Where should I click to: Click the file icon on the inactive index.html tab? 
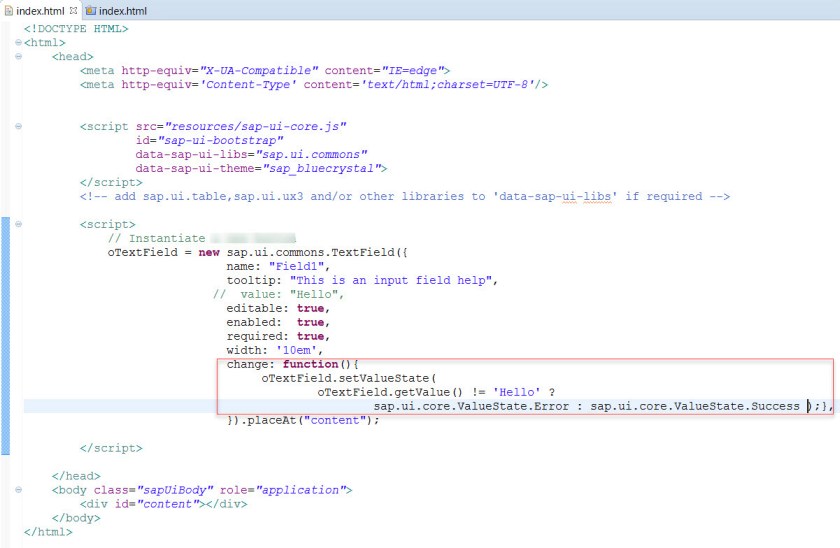tap(91, 10)
